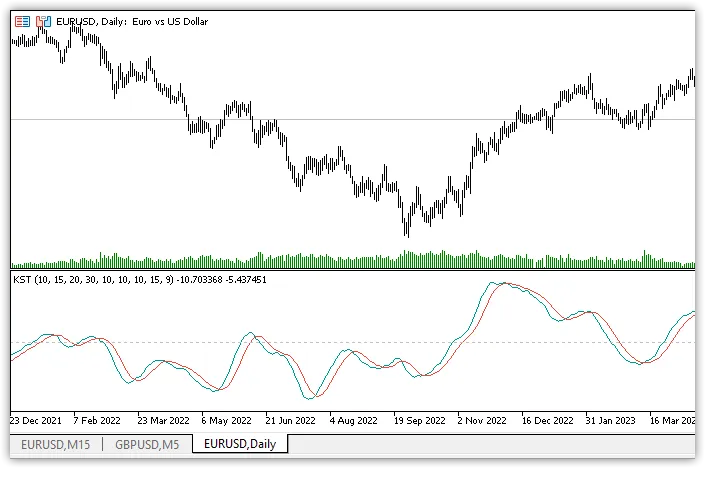
Task: Click the 21 Jun 2022 date label
Action: coord(291,421)
